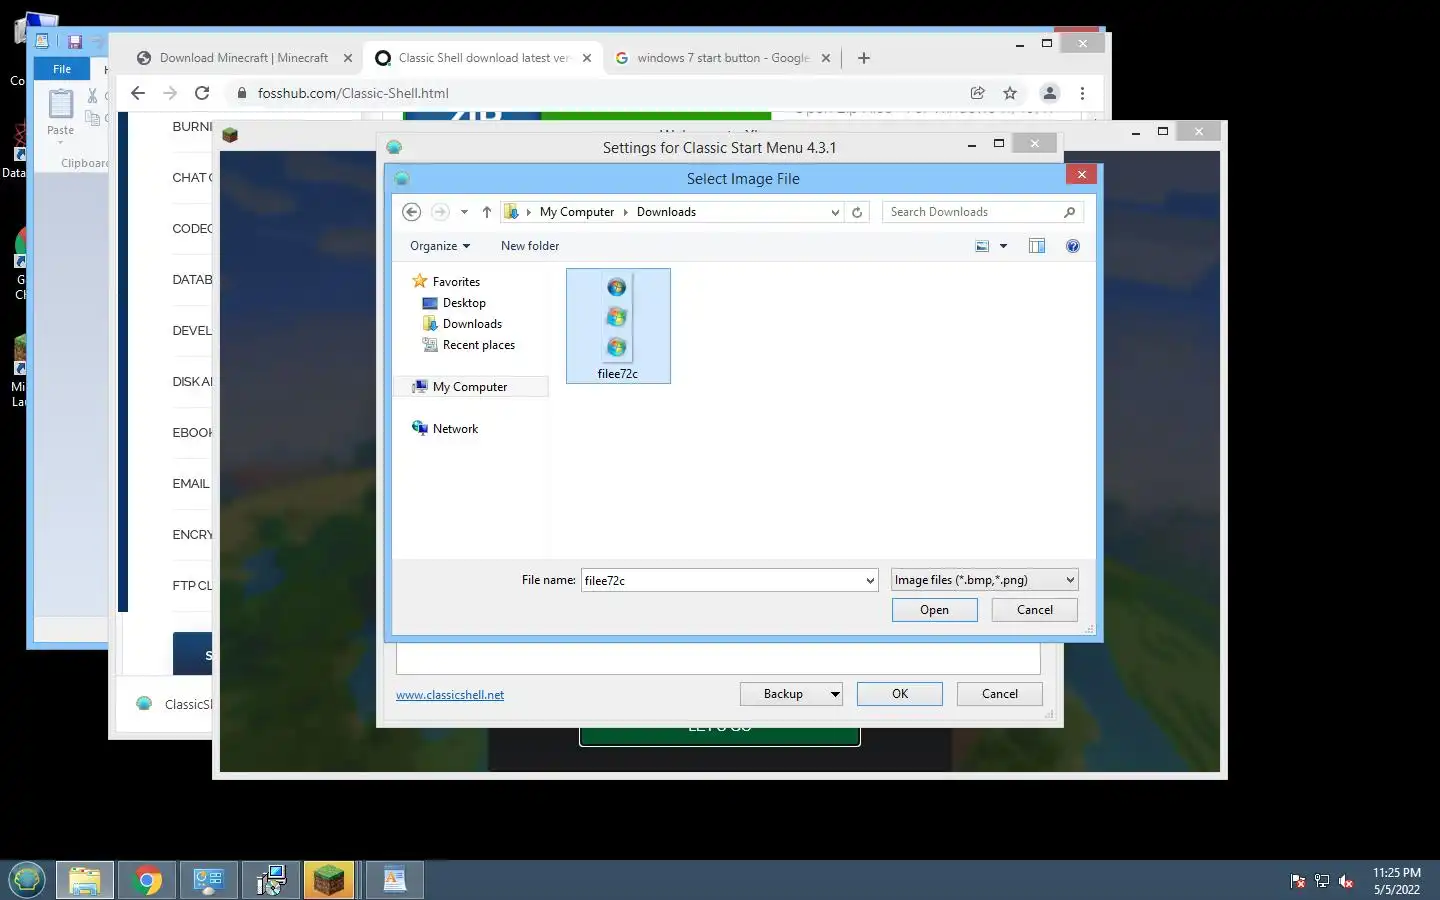The image size is (1440, 900).
Task: Close the Classic Shell download tab
Action: click(x=587, y=58)
